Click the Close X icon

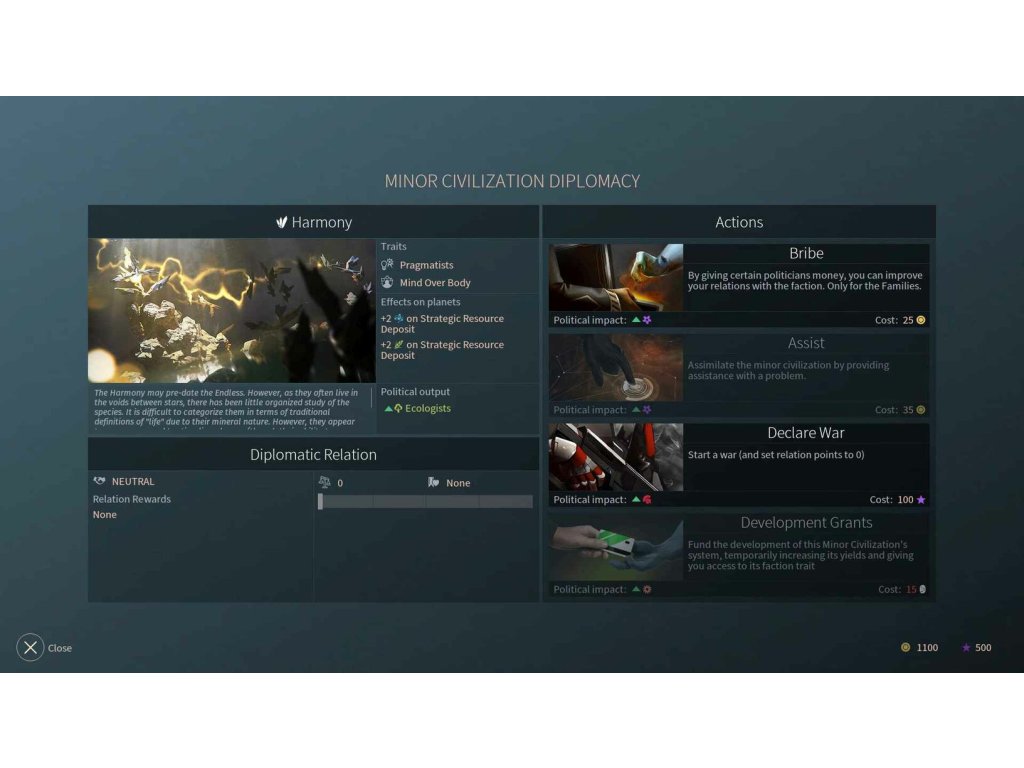(30, 647)
